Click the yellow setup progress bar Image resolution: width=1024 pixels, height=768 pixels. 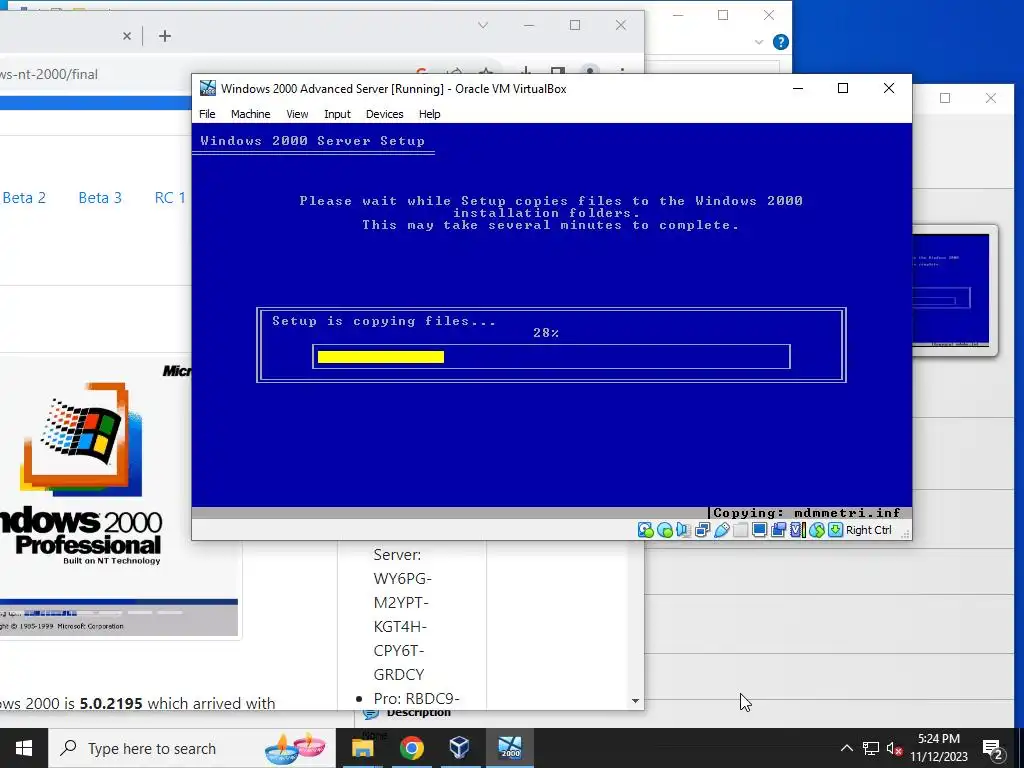[381, 357]
